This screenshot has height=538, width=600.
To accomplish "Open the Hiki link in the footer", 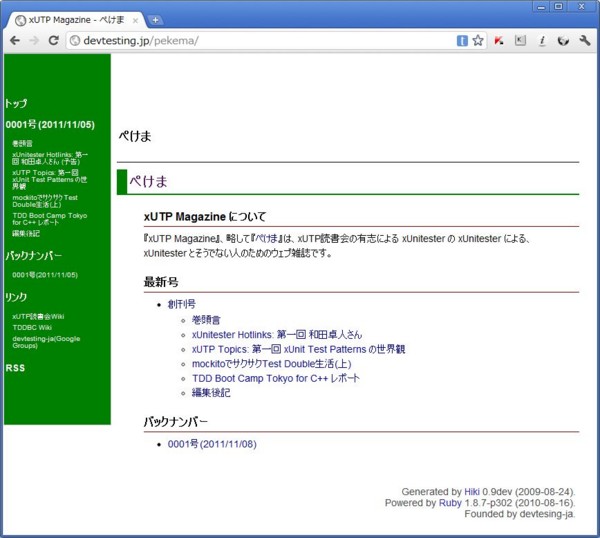I will coord(472,492).
